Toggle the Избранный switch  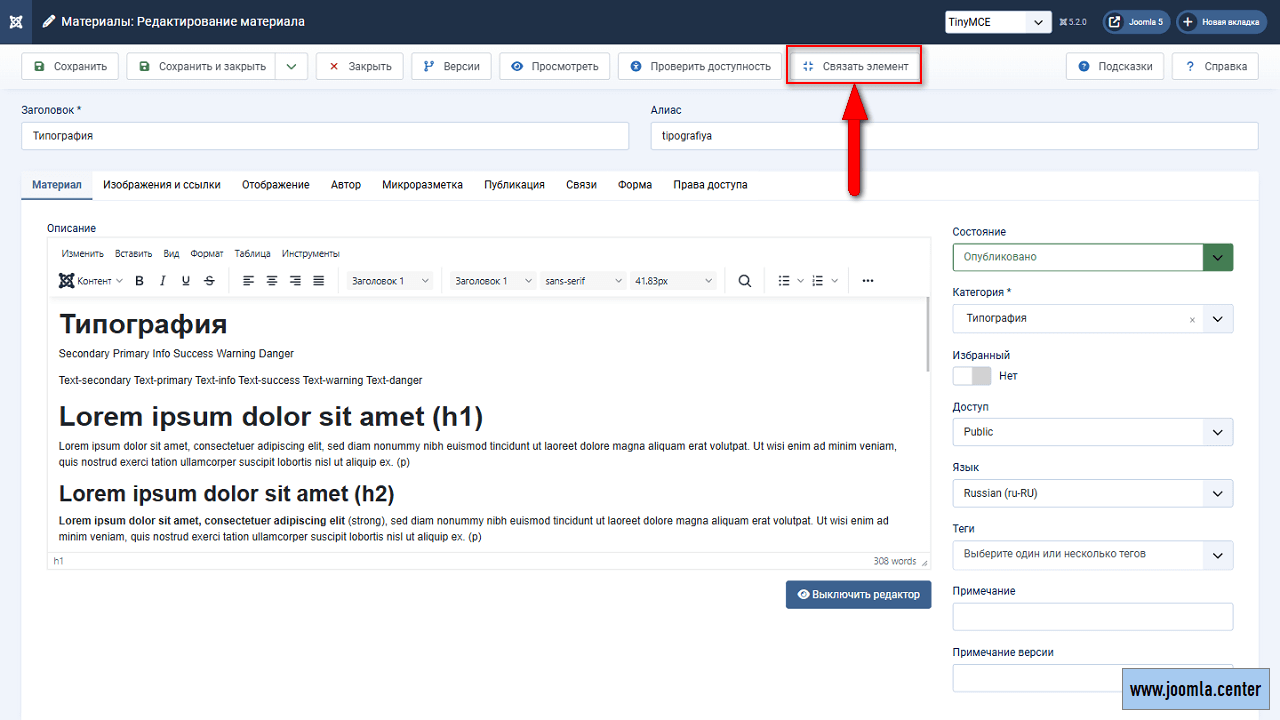tap(972, 376)
